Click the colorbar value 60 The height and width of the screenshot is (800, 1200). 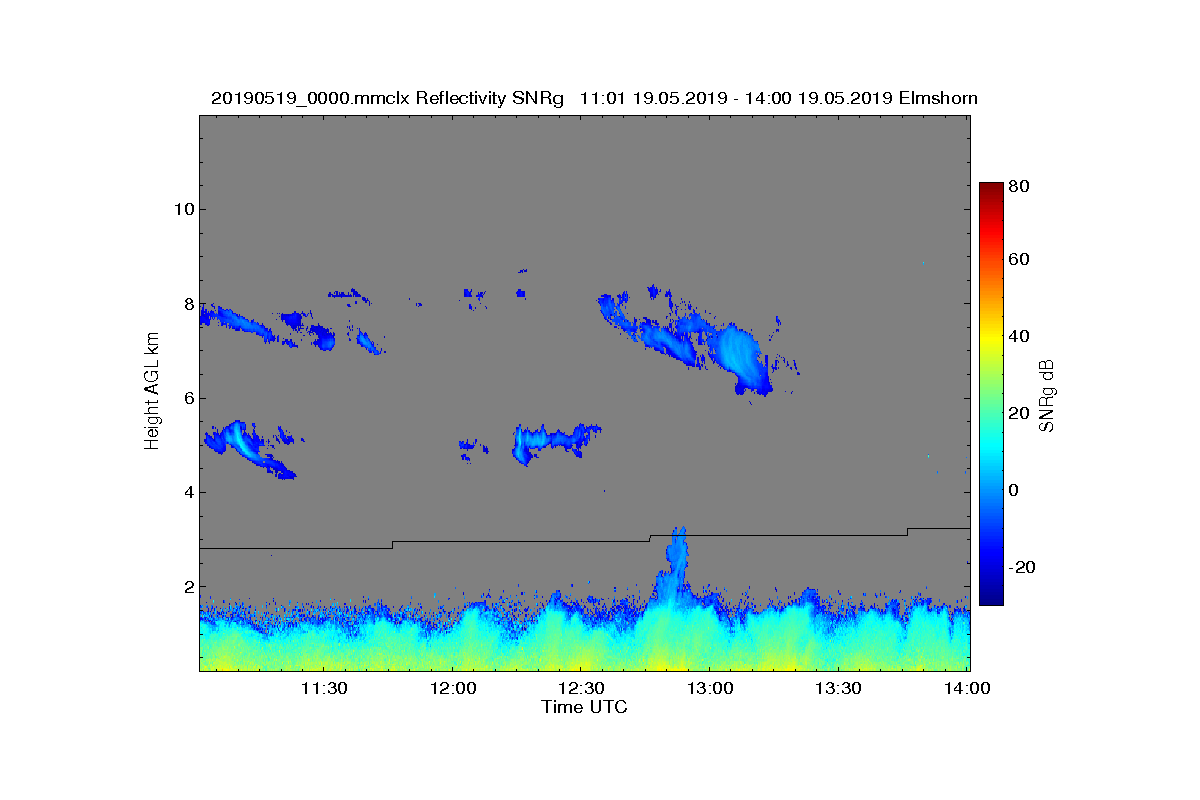pos(1021,260)
